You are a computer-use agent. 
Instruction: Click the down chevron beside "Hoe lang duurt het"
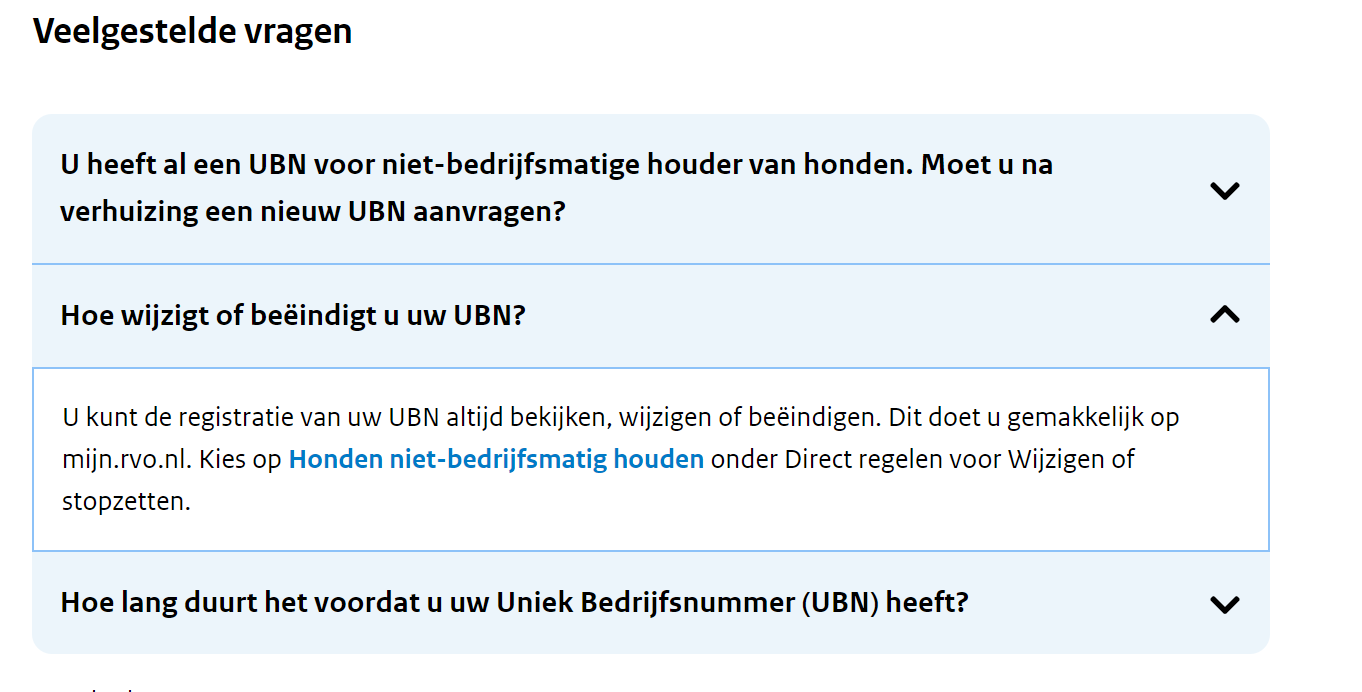(1224, 604)
